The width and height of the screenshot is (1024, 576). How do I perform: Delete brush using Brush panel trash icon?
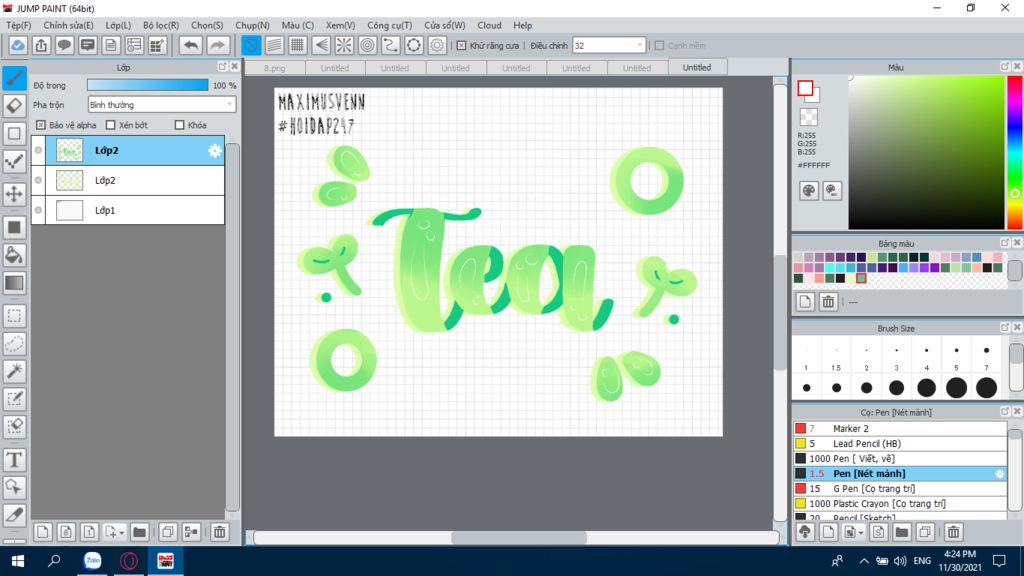(x=953, y=532)
